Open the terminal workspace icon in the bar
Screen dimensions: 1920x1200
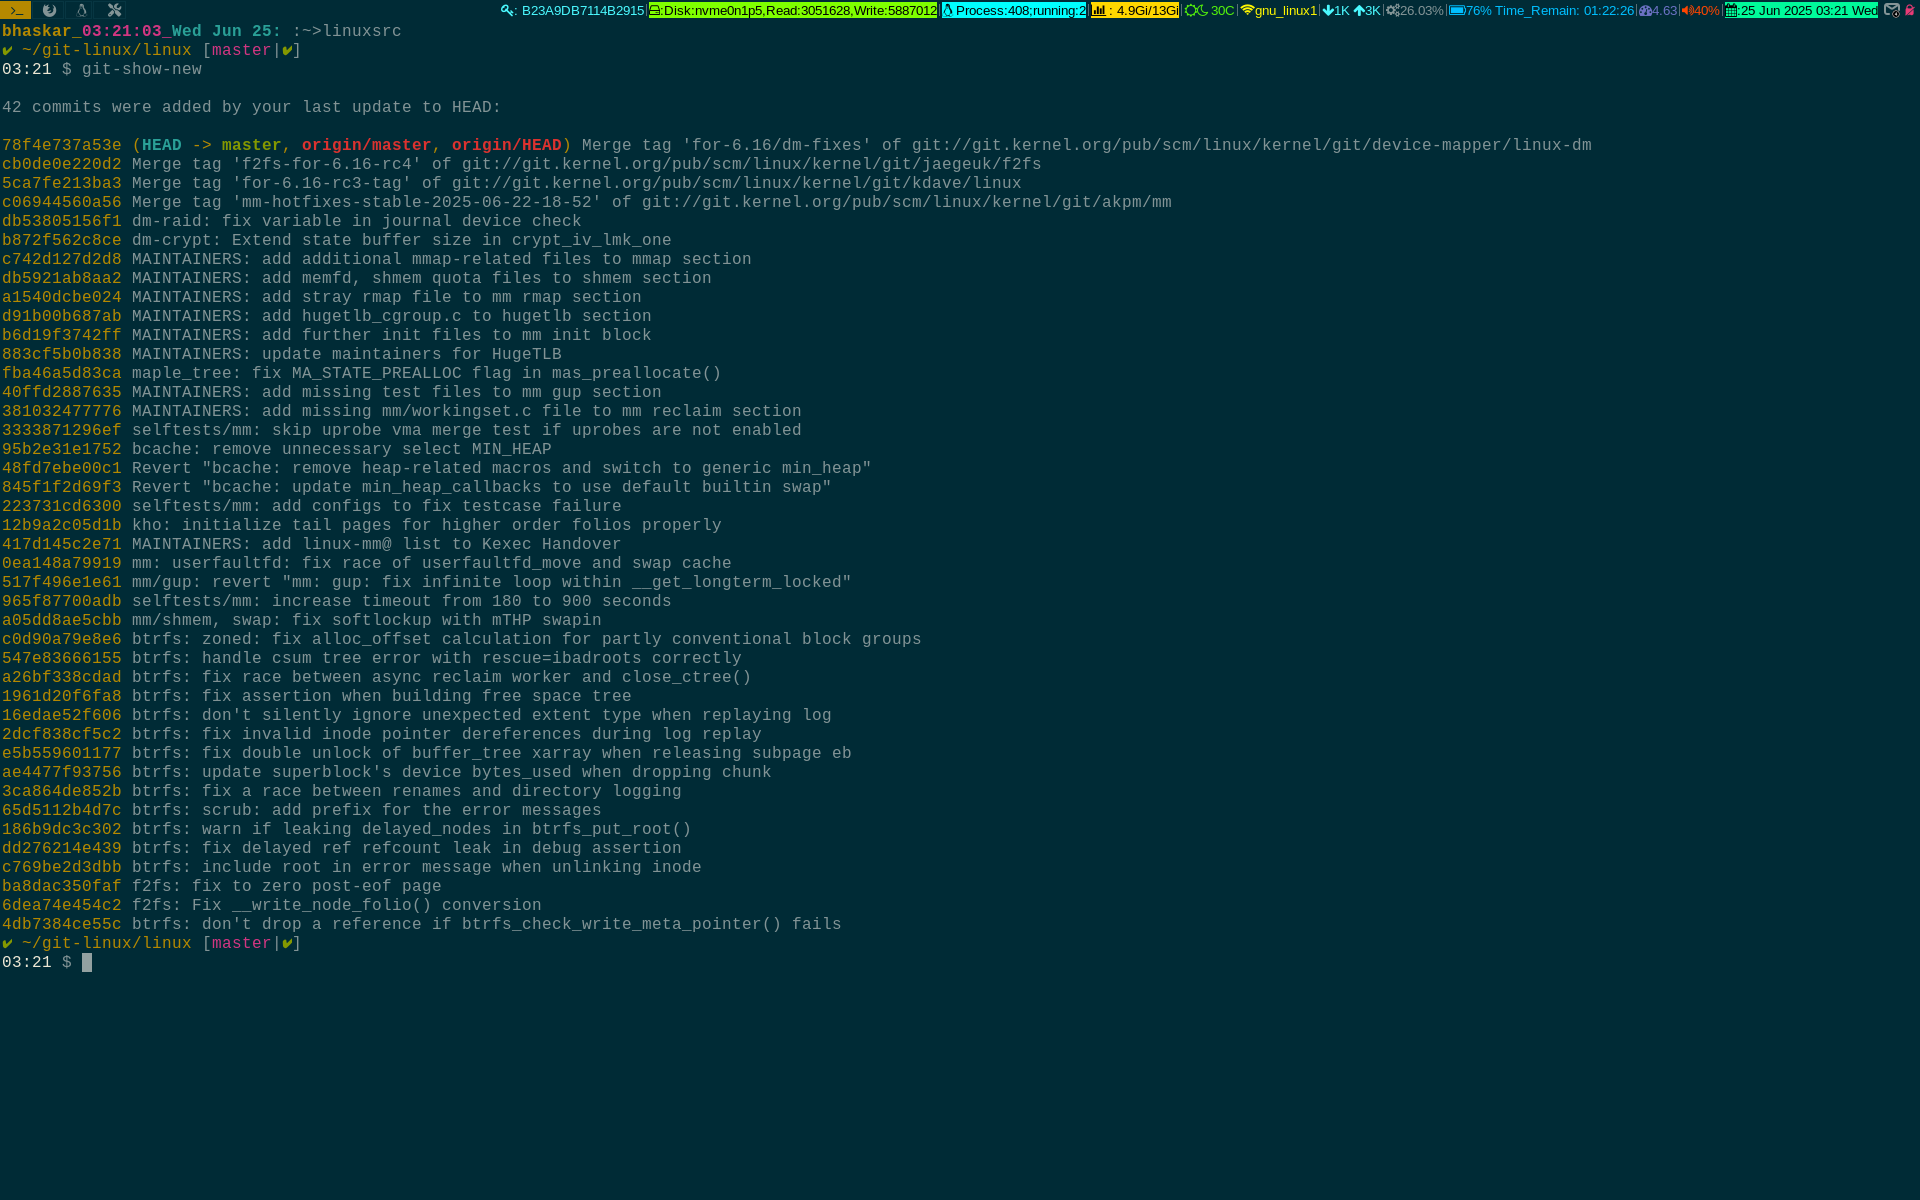(16, 10)
